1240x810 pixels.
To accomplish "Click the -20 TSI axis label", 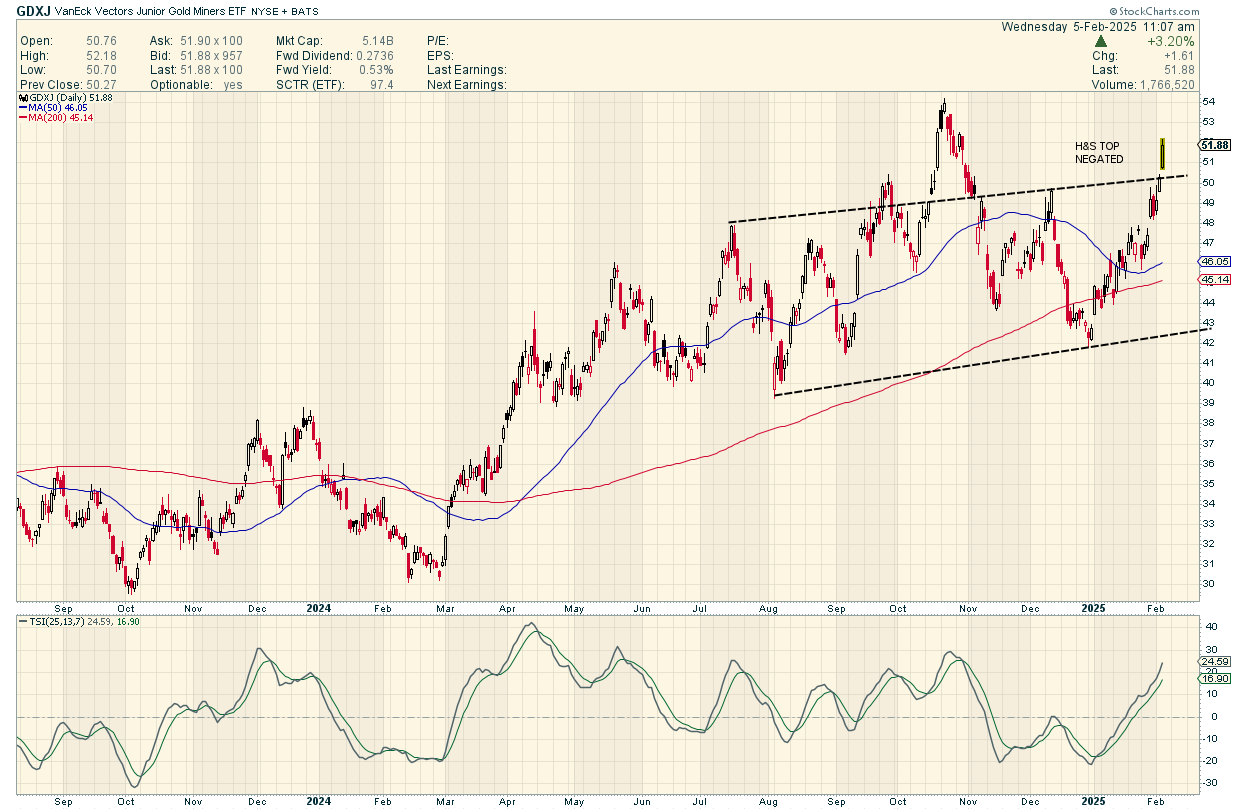I will [x=1210, y=761].
